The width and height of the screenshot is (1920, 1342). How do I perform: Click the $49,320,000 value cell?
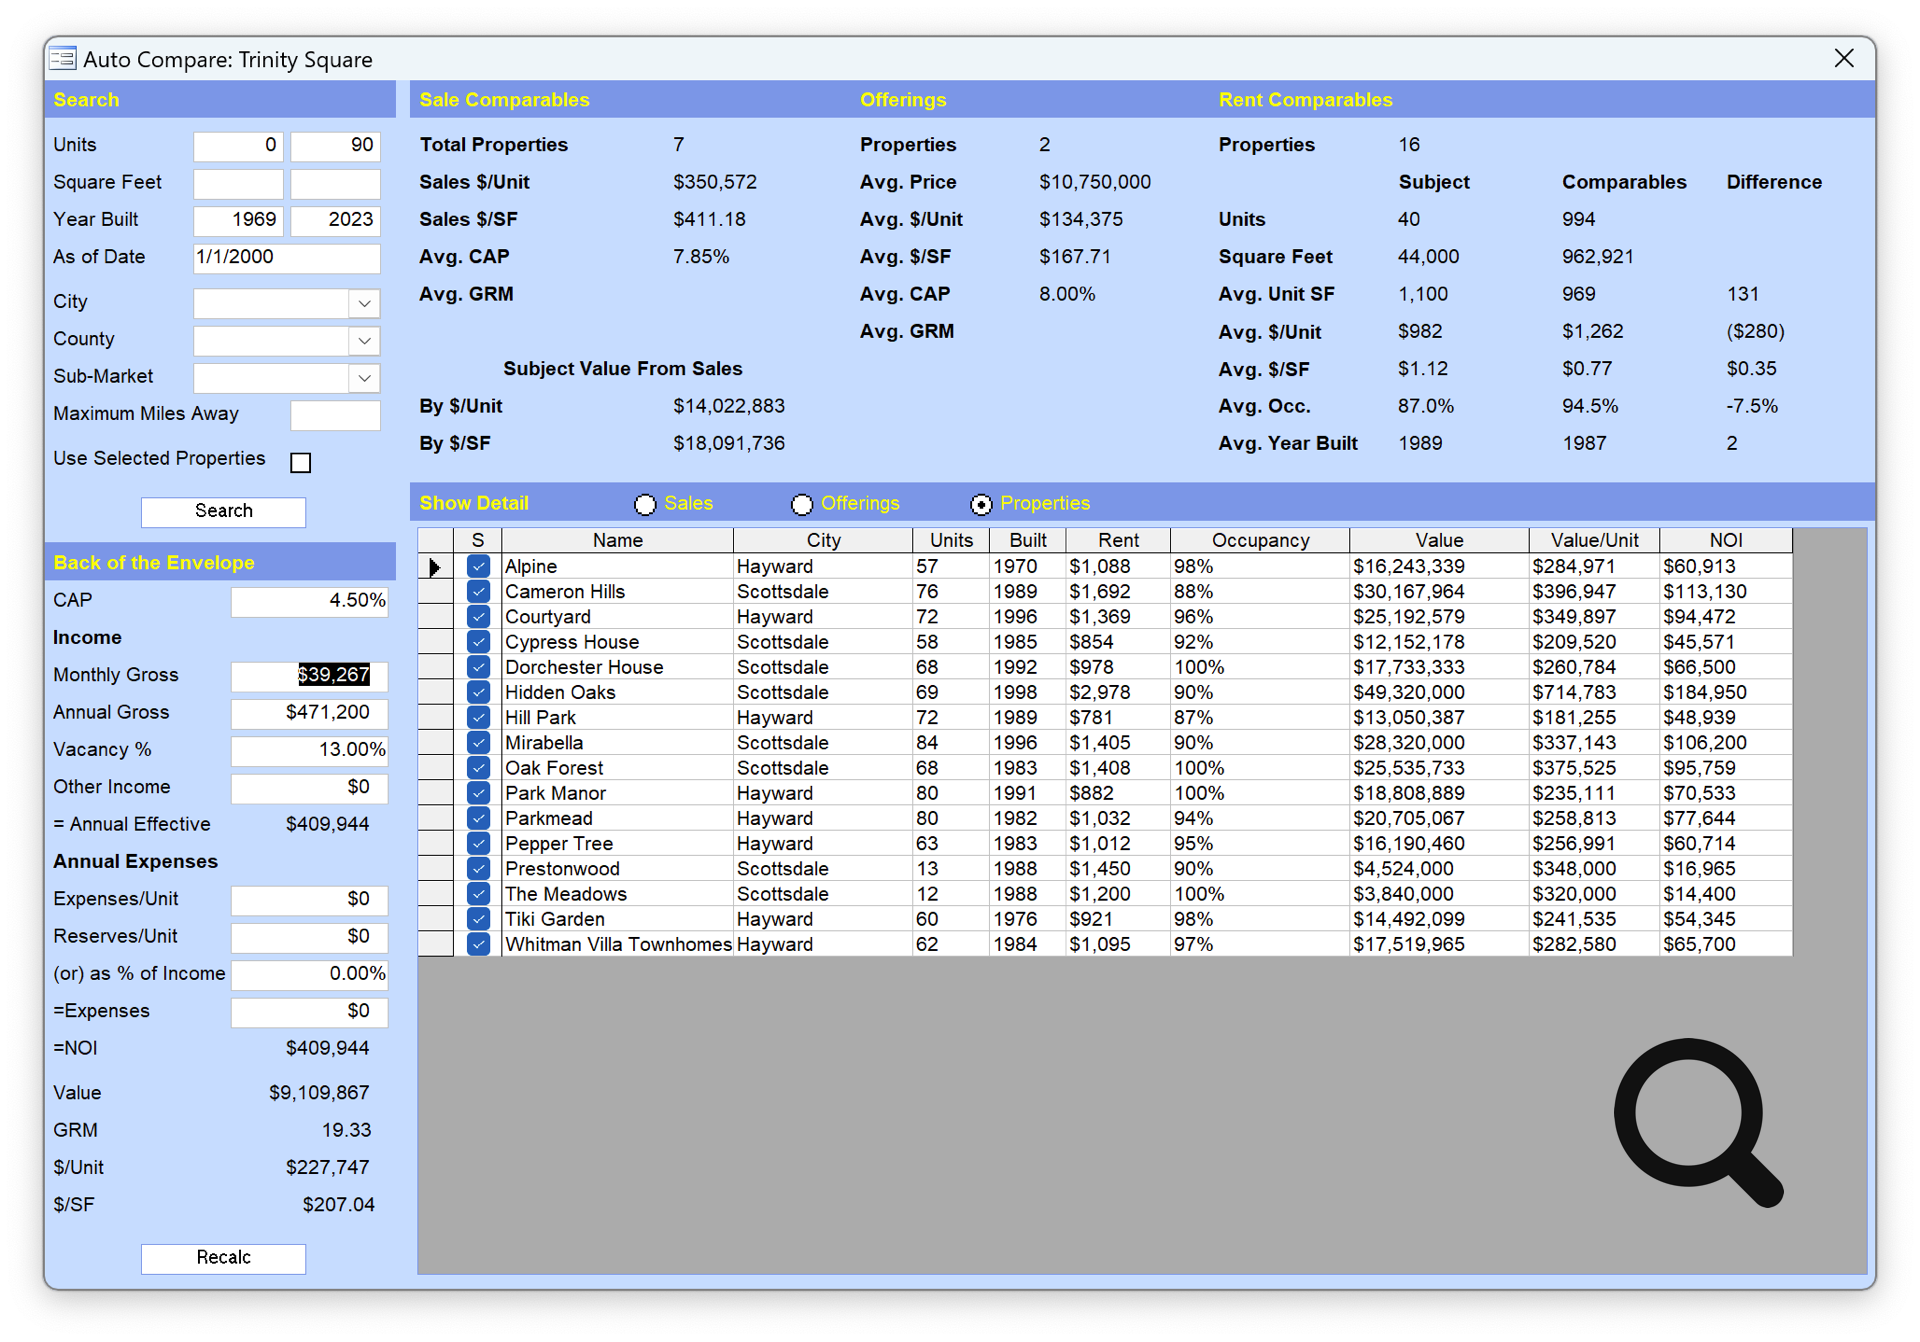pos(1439,693)
